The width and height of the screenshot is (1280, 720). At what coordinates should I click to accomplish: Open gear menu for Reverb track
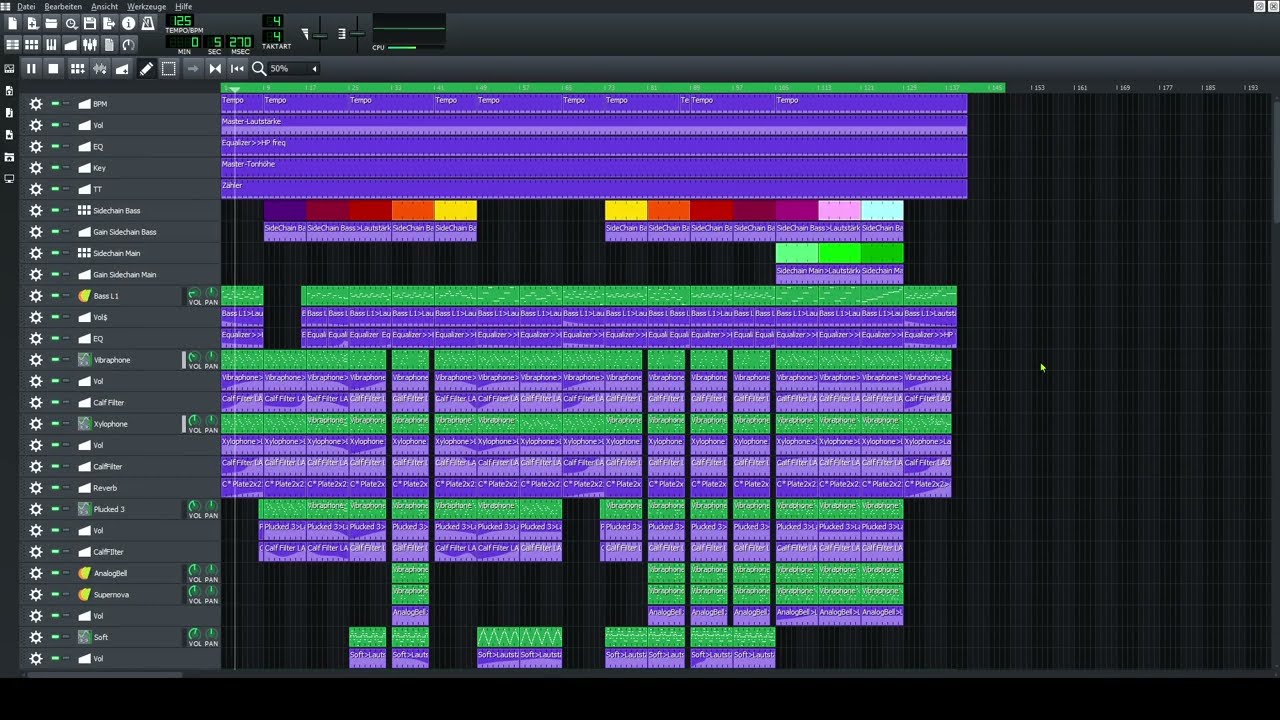pos(36,488)
